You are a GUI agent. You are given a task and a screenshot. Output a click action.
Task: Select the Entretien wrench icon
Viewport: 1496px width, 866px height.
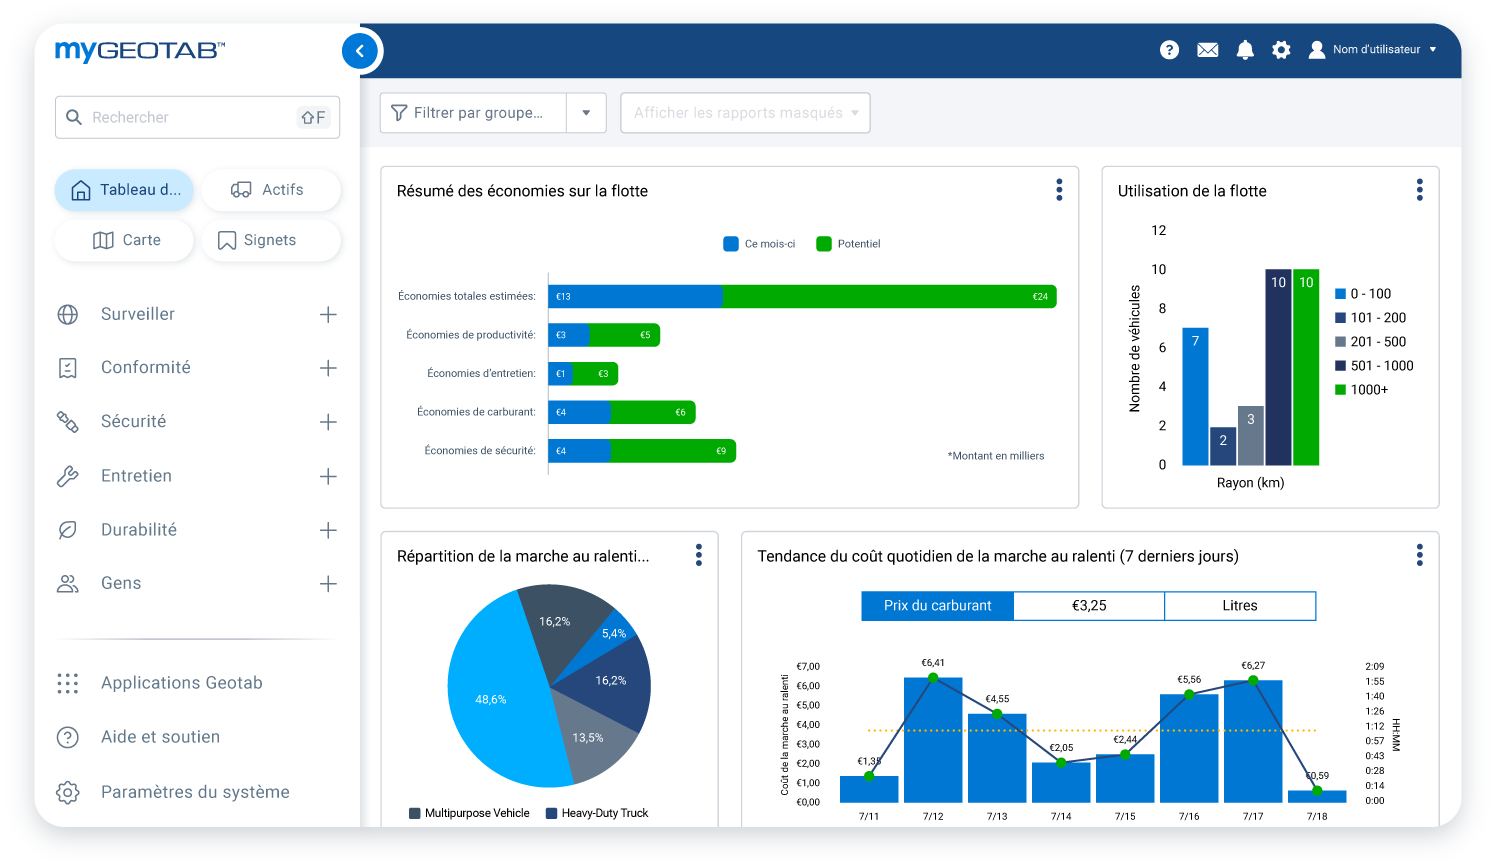(x=68, y=476)
